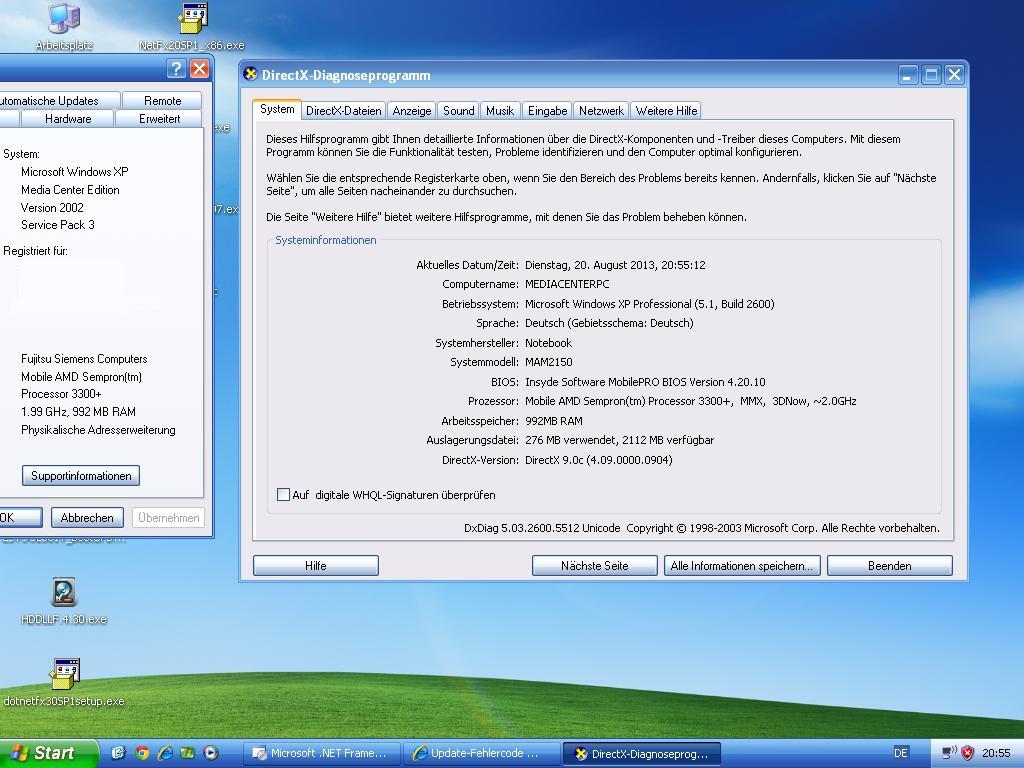Open Chrome from the quick launch bar
1024x768 pixels.
(x=142, y=753)
